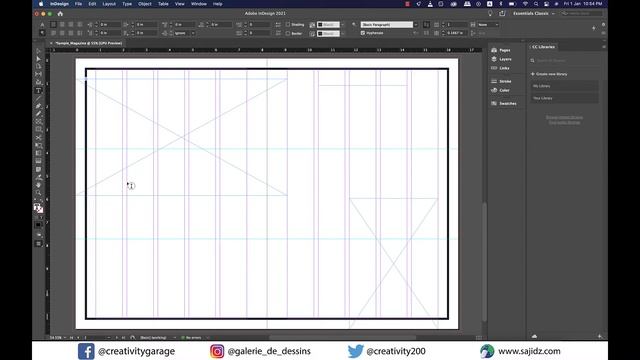
Task: Open the Help menu
Action: (x=218, y=4)
